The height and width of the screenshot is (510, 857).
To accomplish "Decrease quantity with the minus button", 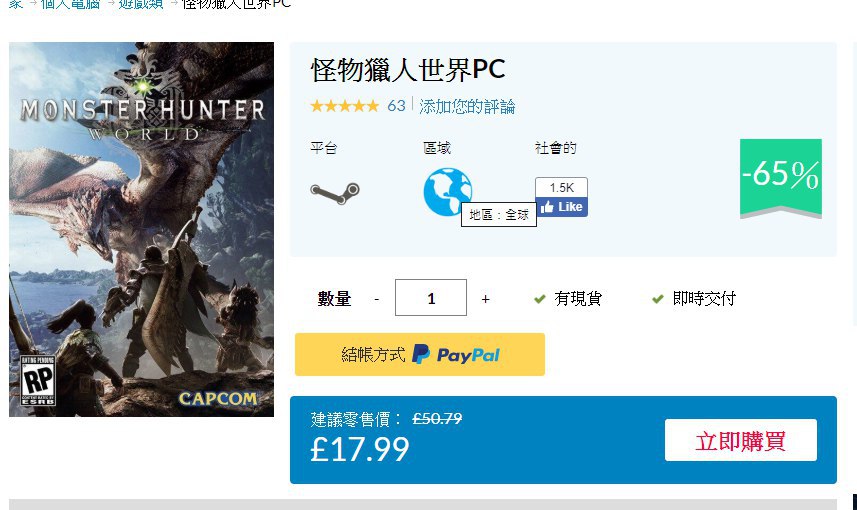I will tap(377, 299).
